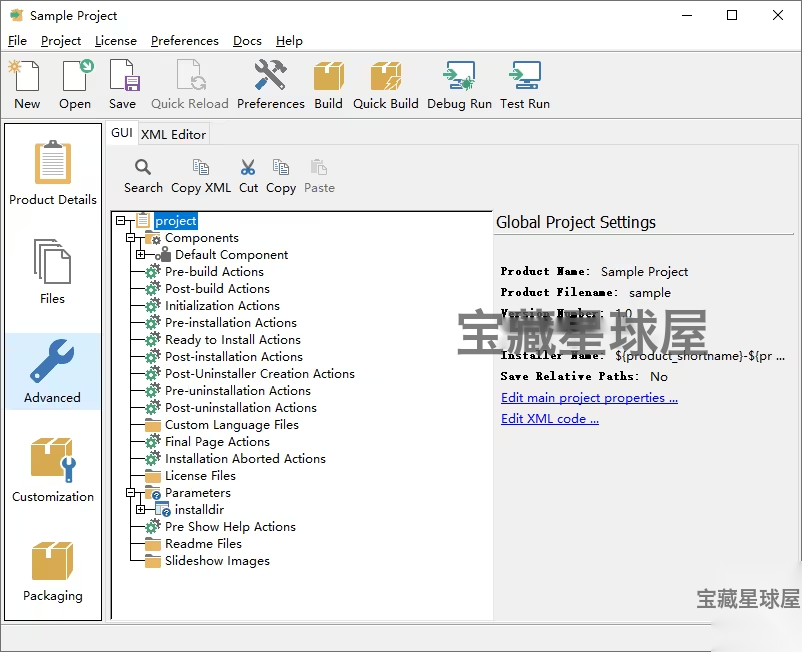Select Ready to Install Actions row
The width and height of the screenshot is (802, 652).
point(233,340)
